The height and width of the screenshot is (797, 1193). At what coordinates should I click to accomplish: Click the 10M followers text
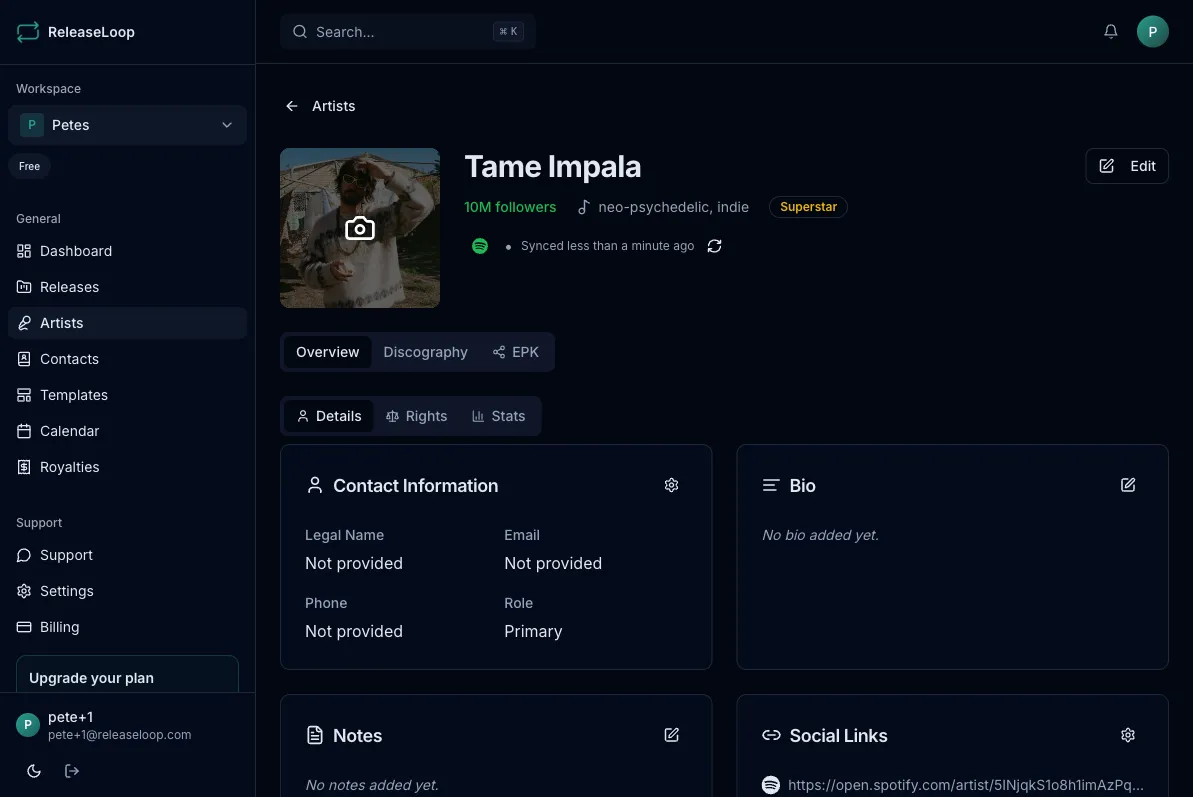coord(510,207)
